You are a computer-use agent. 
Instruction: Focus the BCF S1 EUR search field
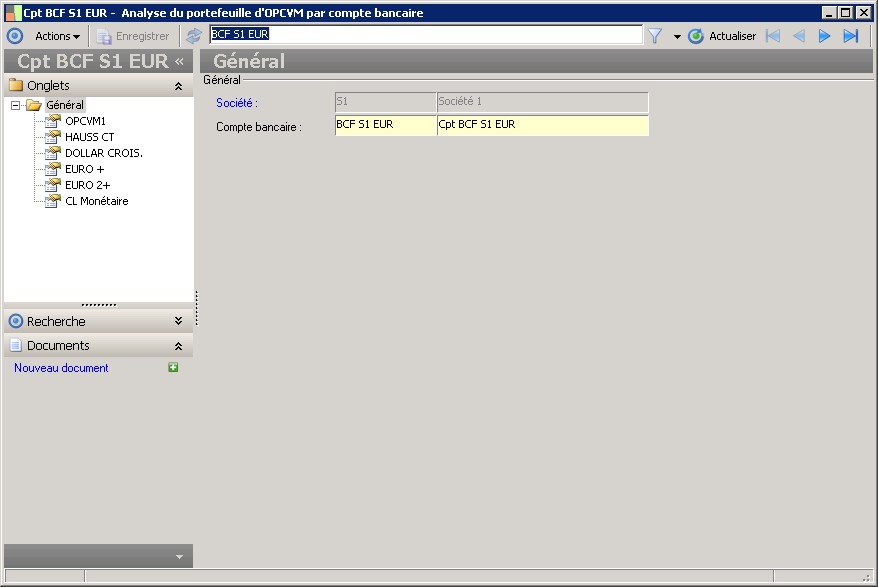[x=426, y=34]
